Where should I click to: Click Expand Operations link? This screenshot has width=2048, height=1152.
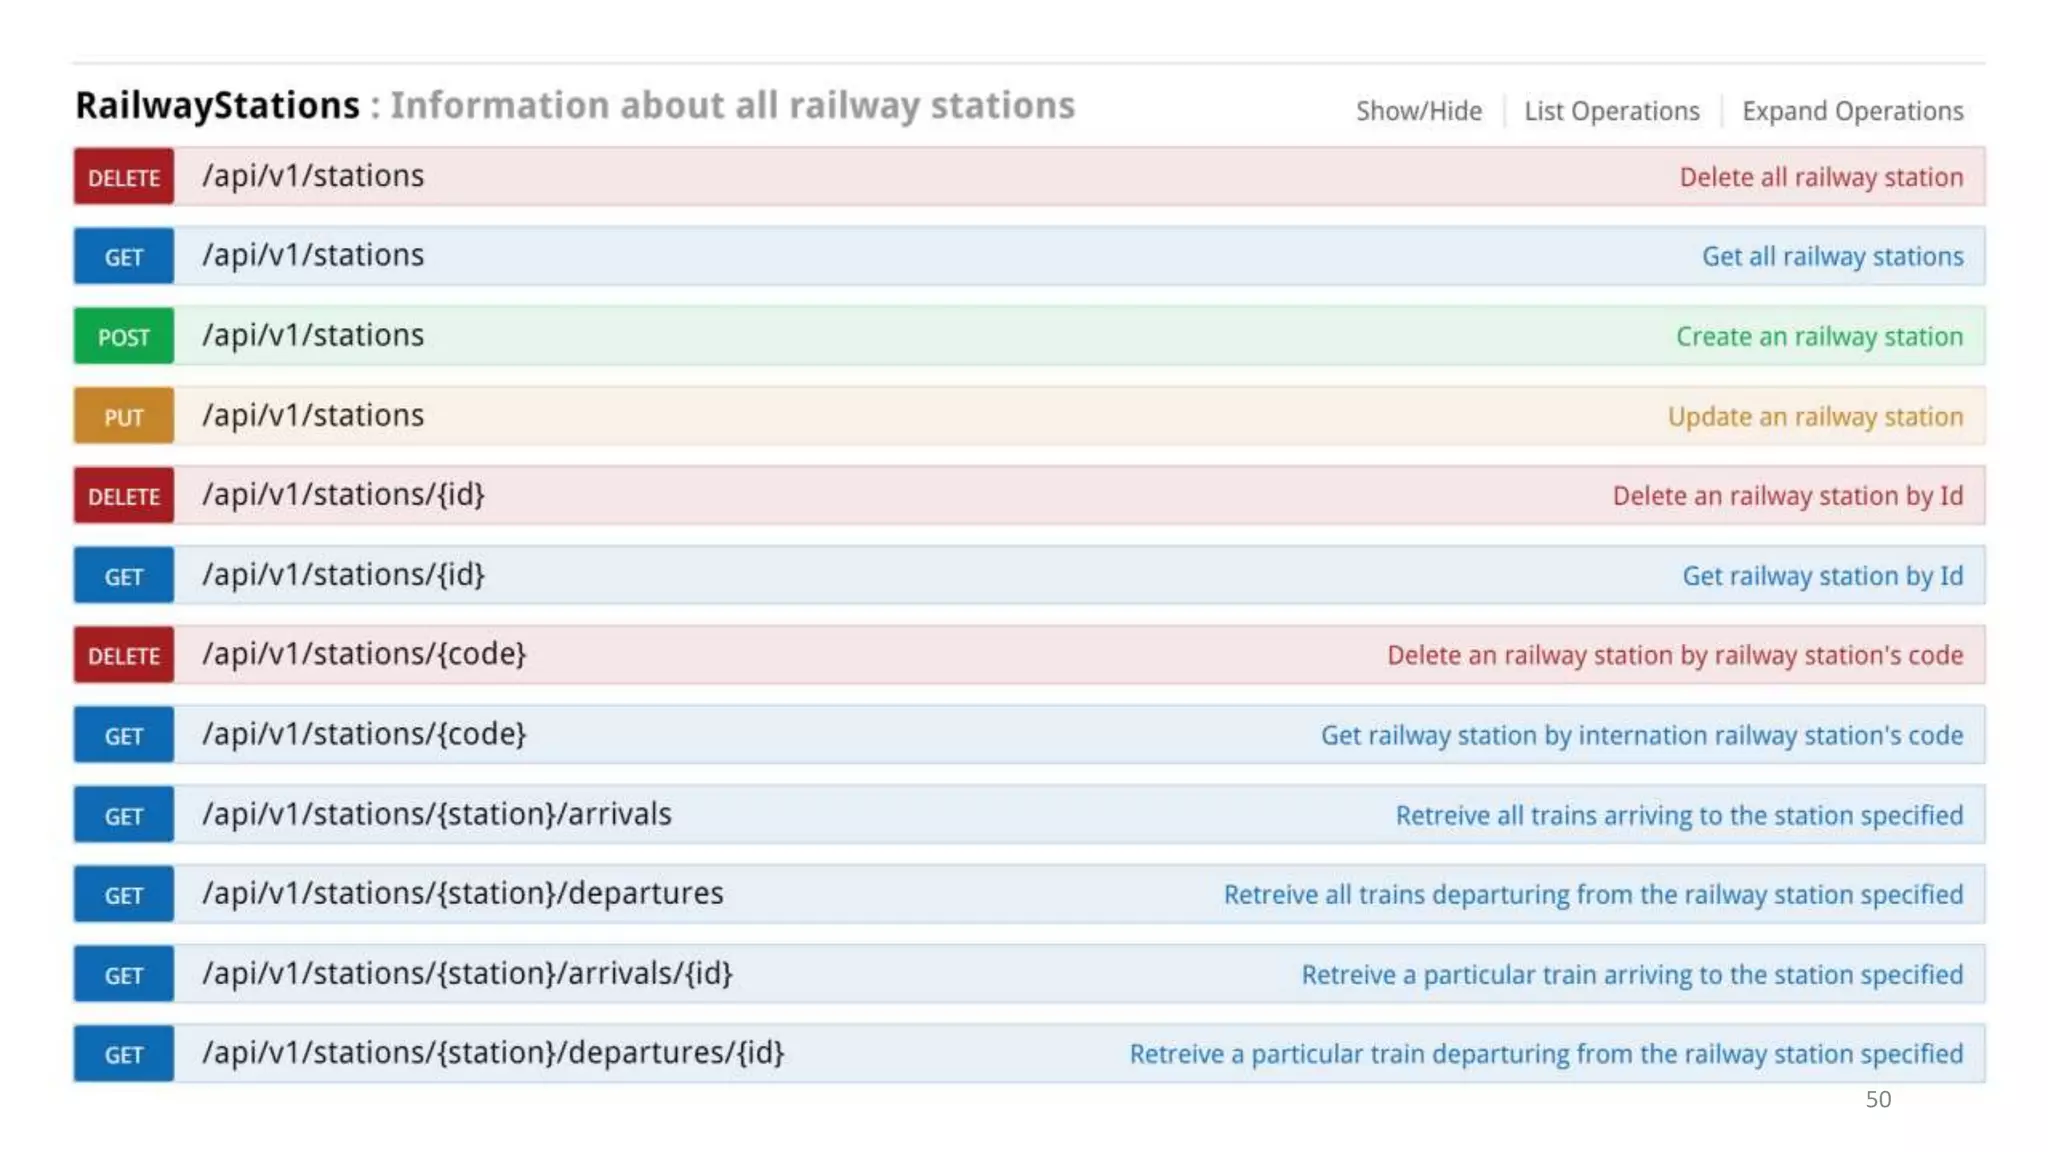(1852, 111)
